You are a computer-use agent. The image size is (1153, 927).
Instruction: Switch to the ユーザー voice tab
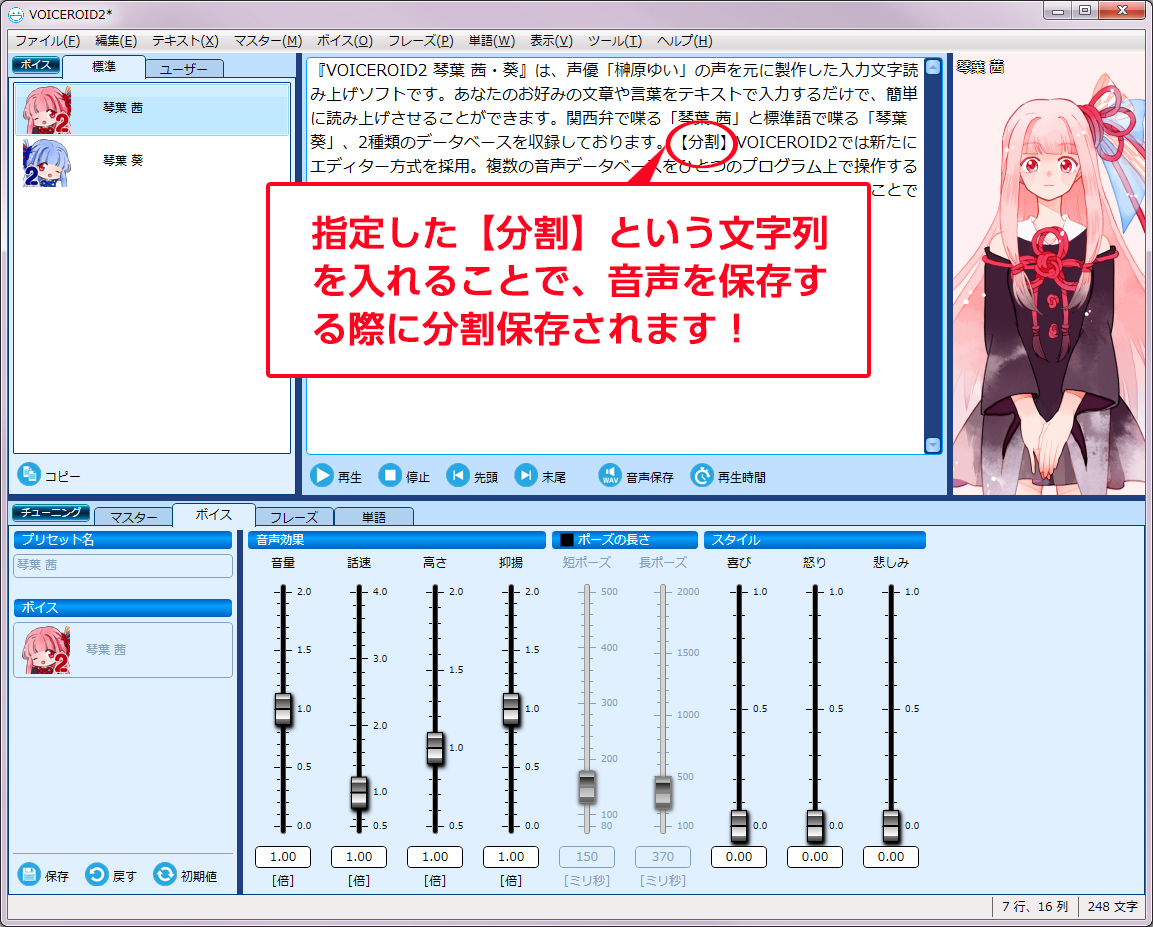(x=184, y=69)
